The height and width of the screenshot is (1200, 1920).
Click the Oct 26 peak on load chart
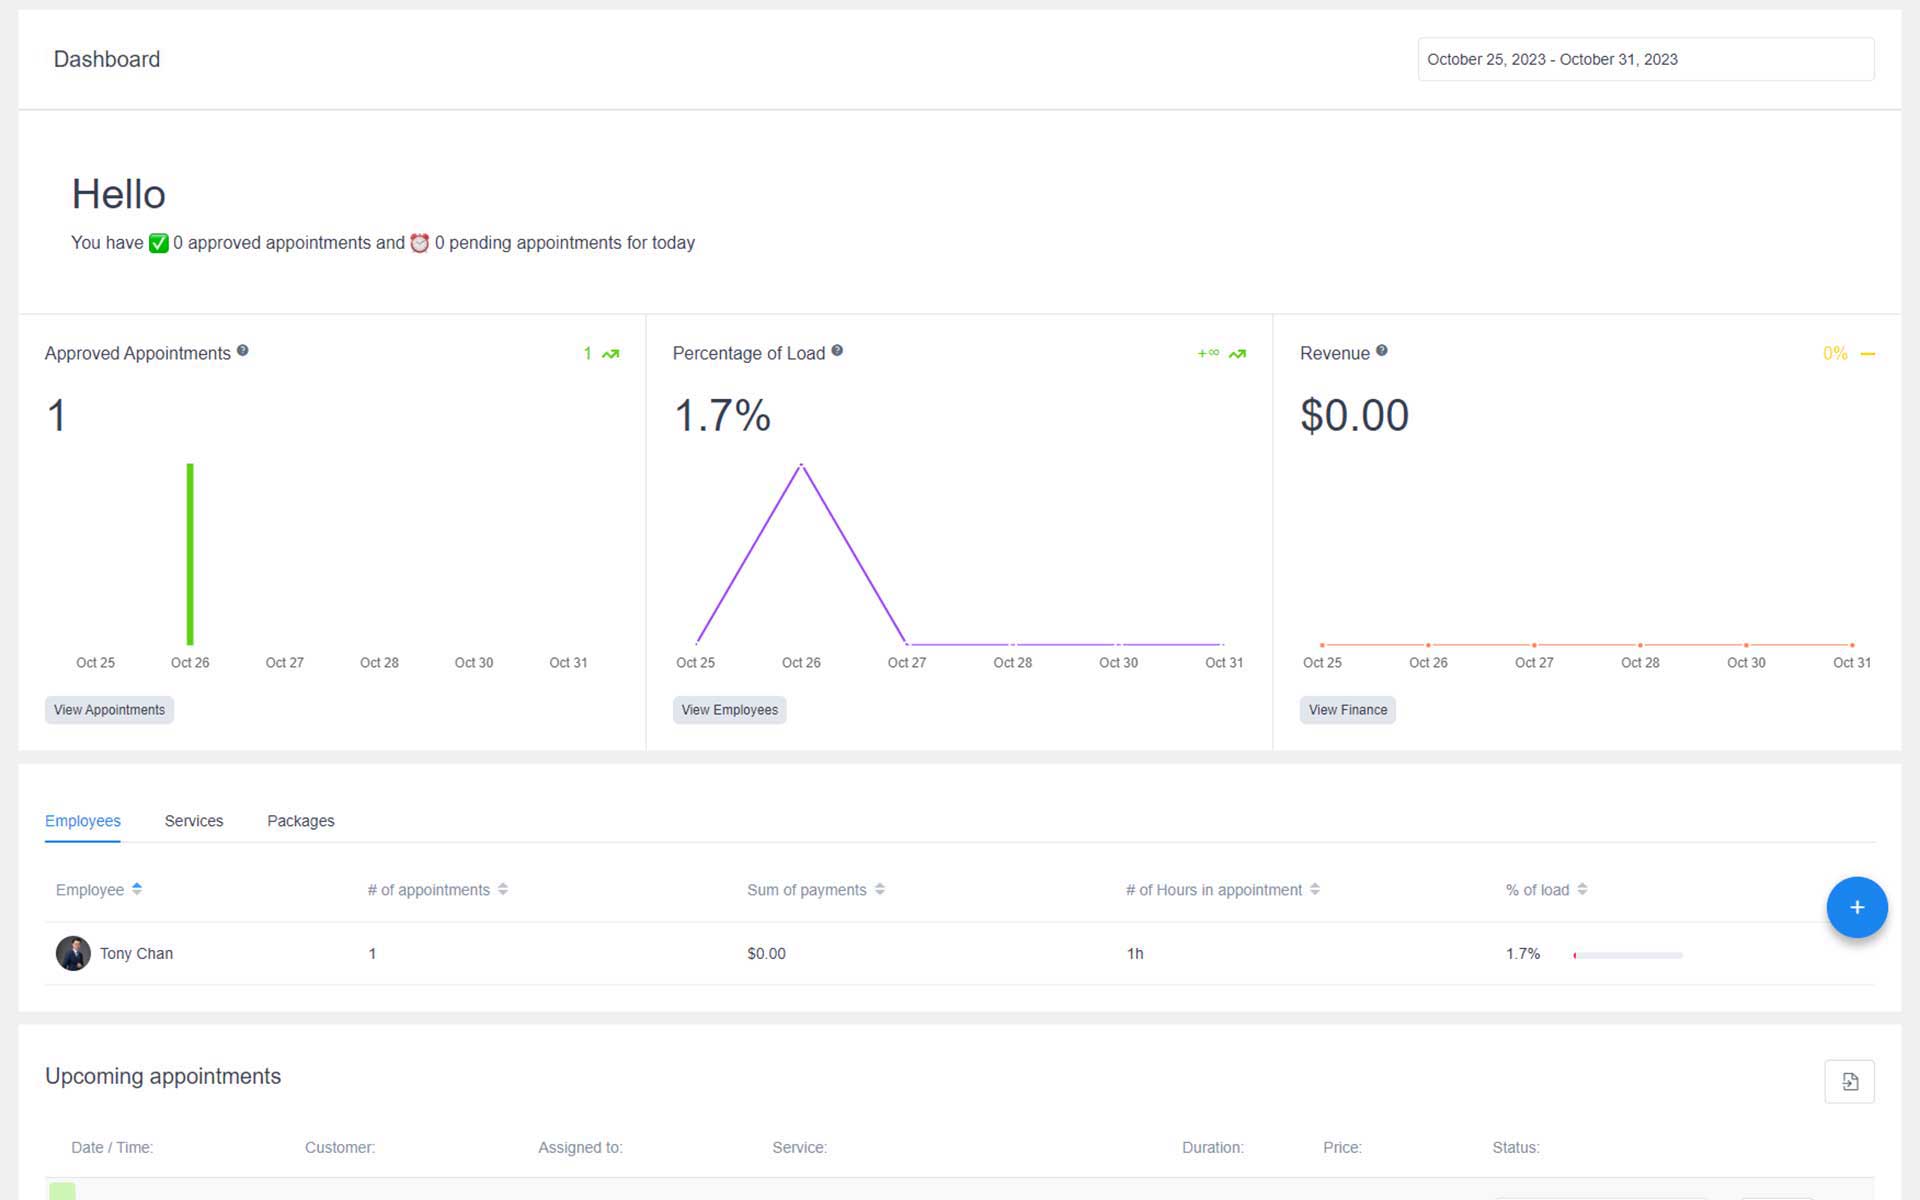[801, 465]
